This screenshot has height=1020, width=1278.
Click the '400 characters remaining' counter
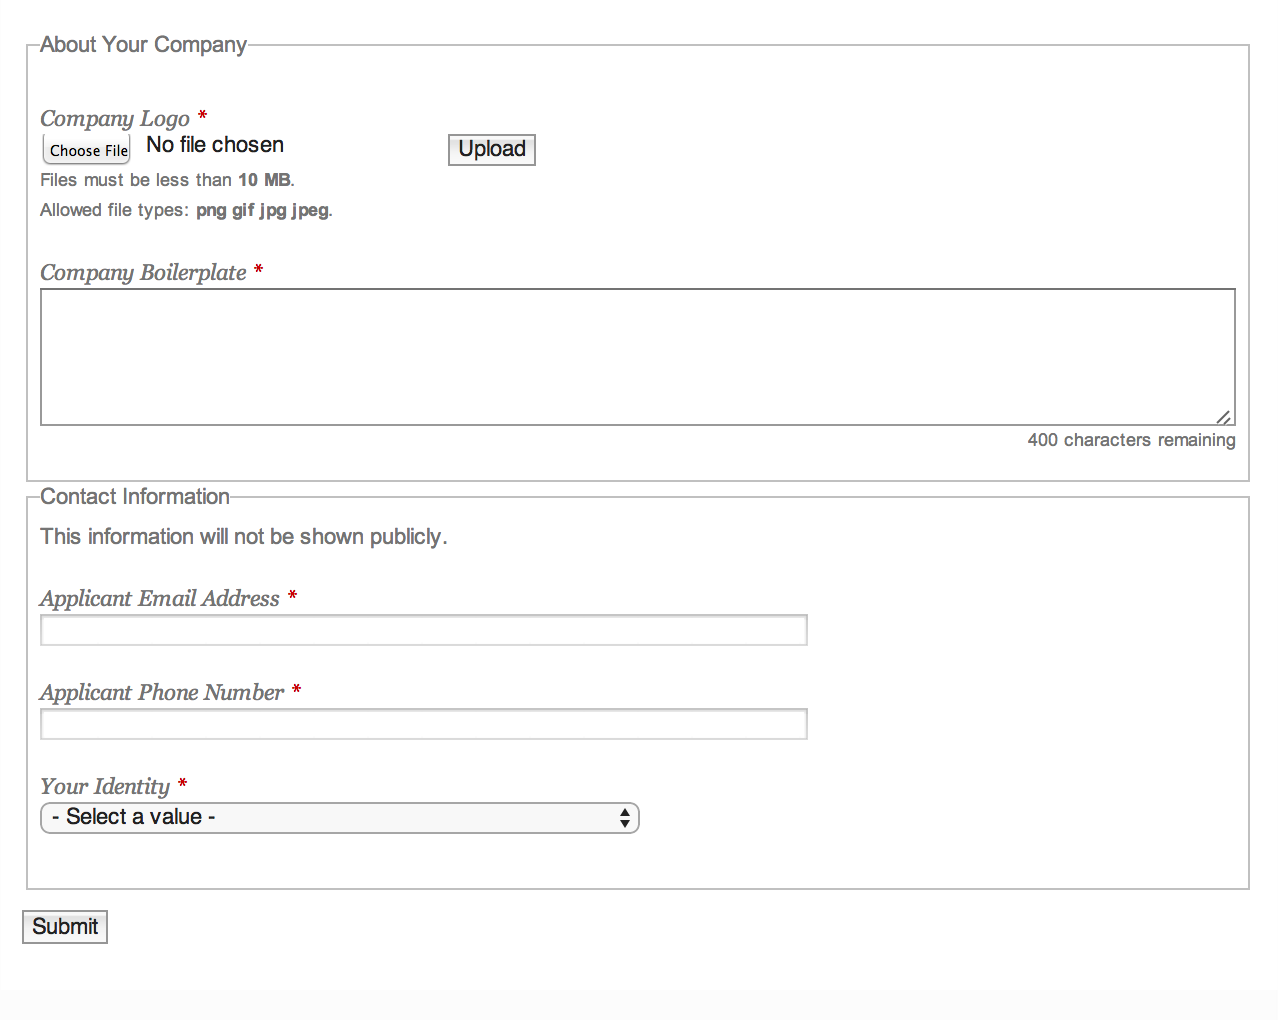tap(1131, 440)
